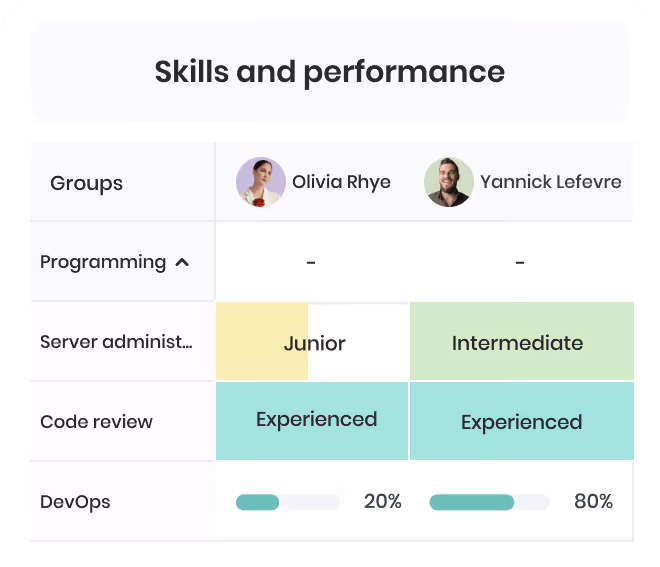Open Olivia Rhye's name link
The width and height of the screenshot is (660, 567).
click(x=341, y=182)
